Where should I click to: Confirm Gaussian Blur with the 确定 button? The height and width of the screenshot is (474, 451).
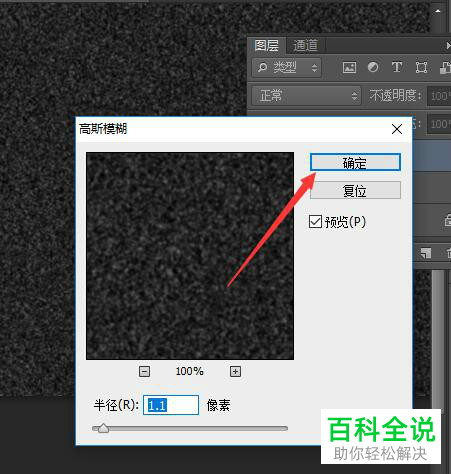click(x=355, y=163)
